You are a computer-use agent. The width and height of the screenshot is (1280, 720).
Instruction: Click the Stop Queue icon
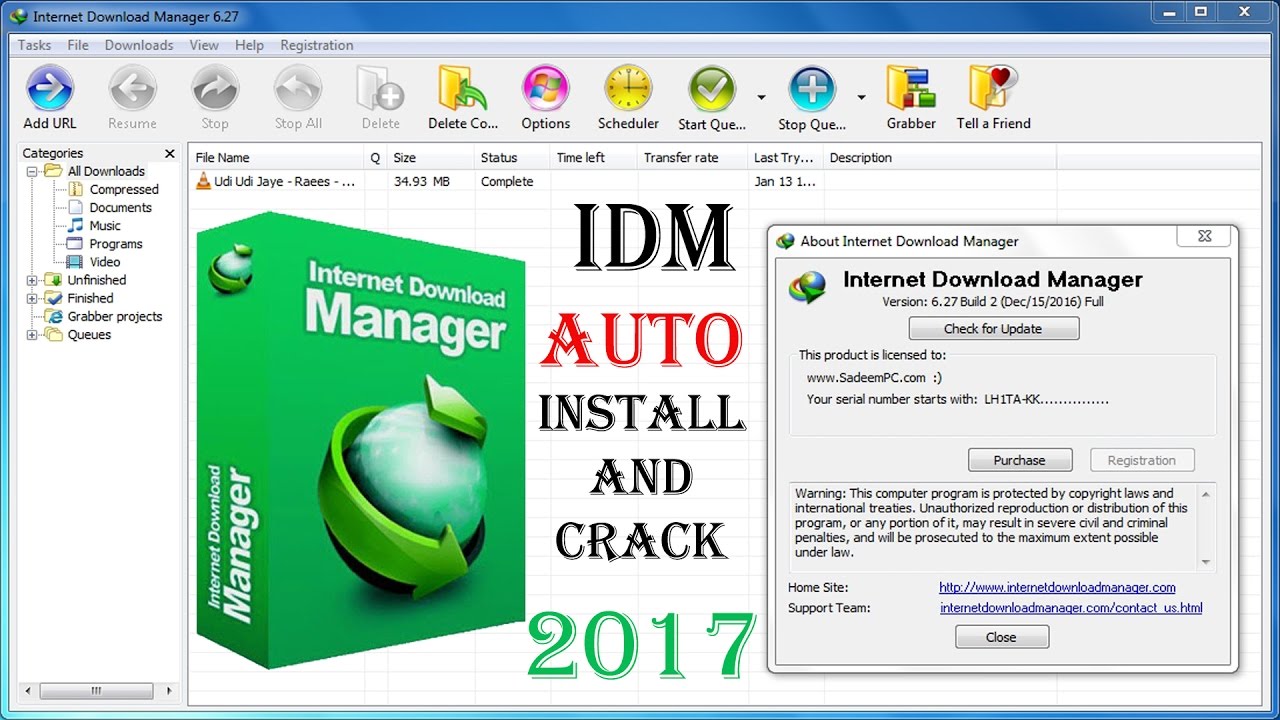click(x=812, y=90)
